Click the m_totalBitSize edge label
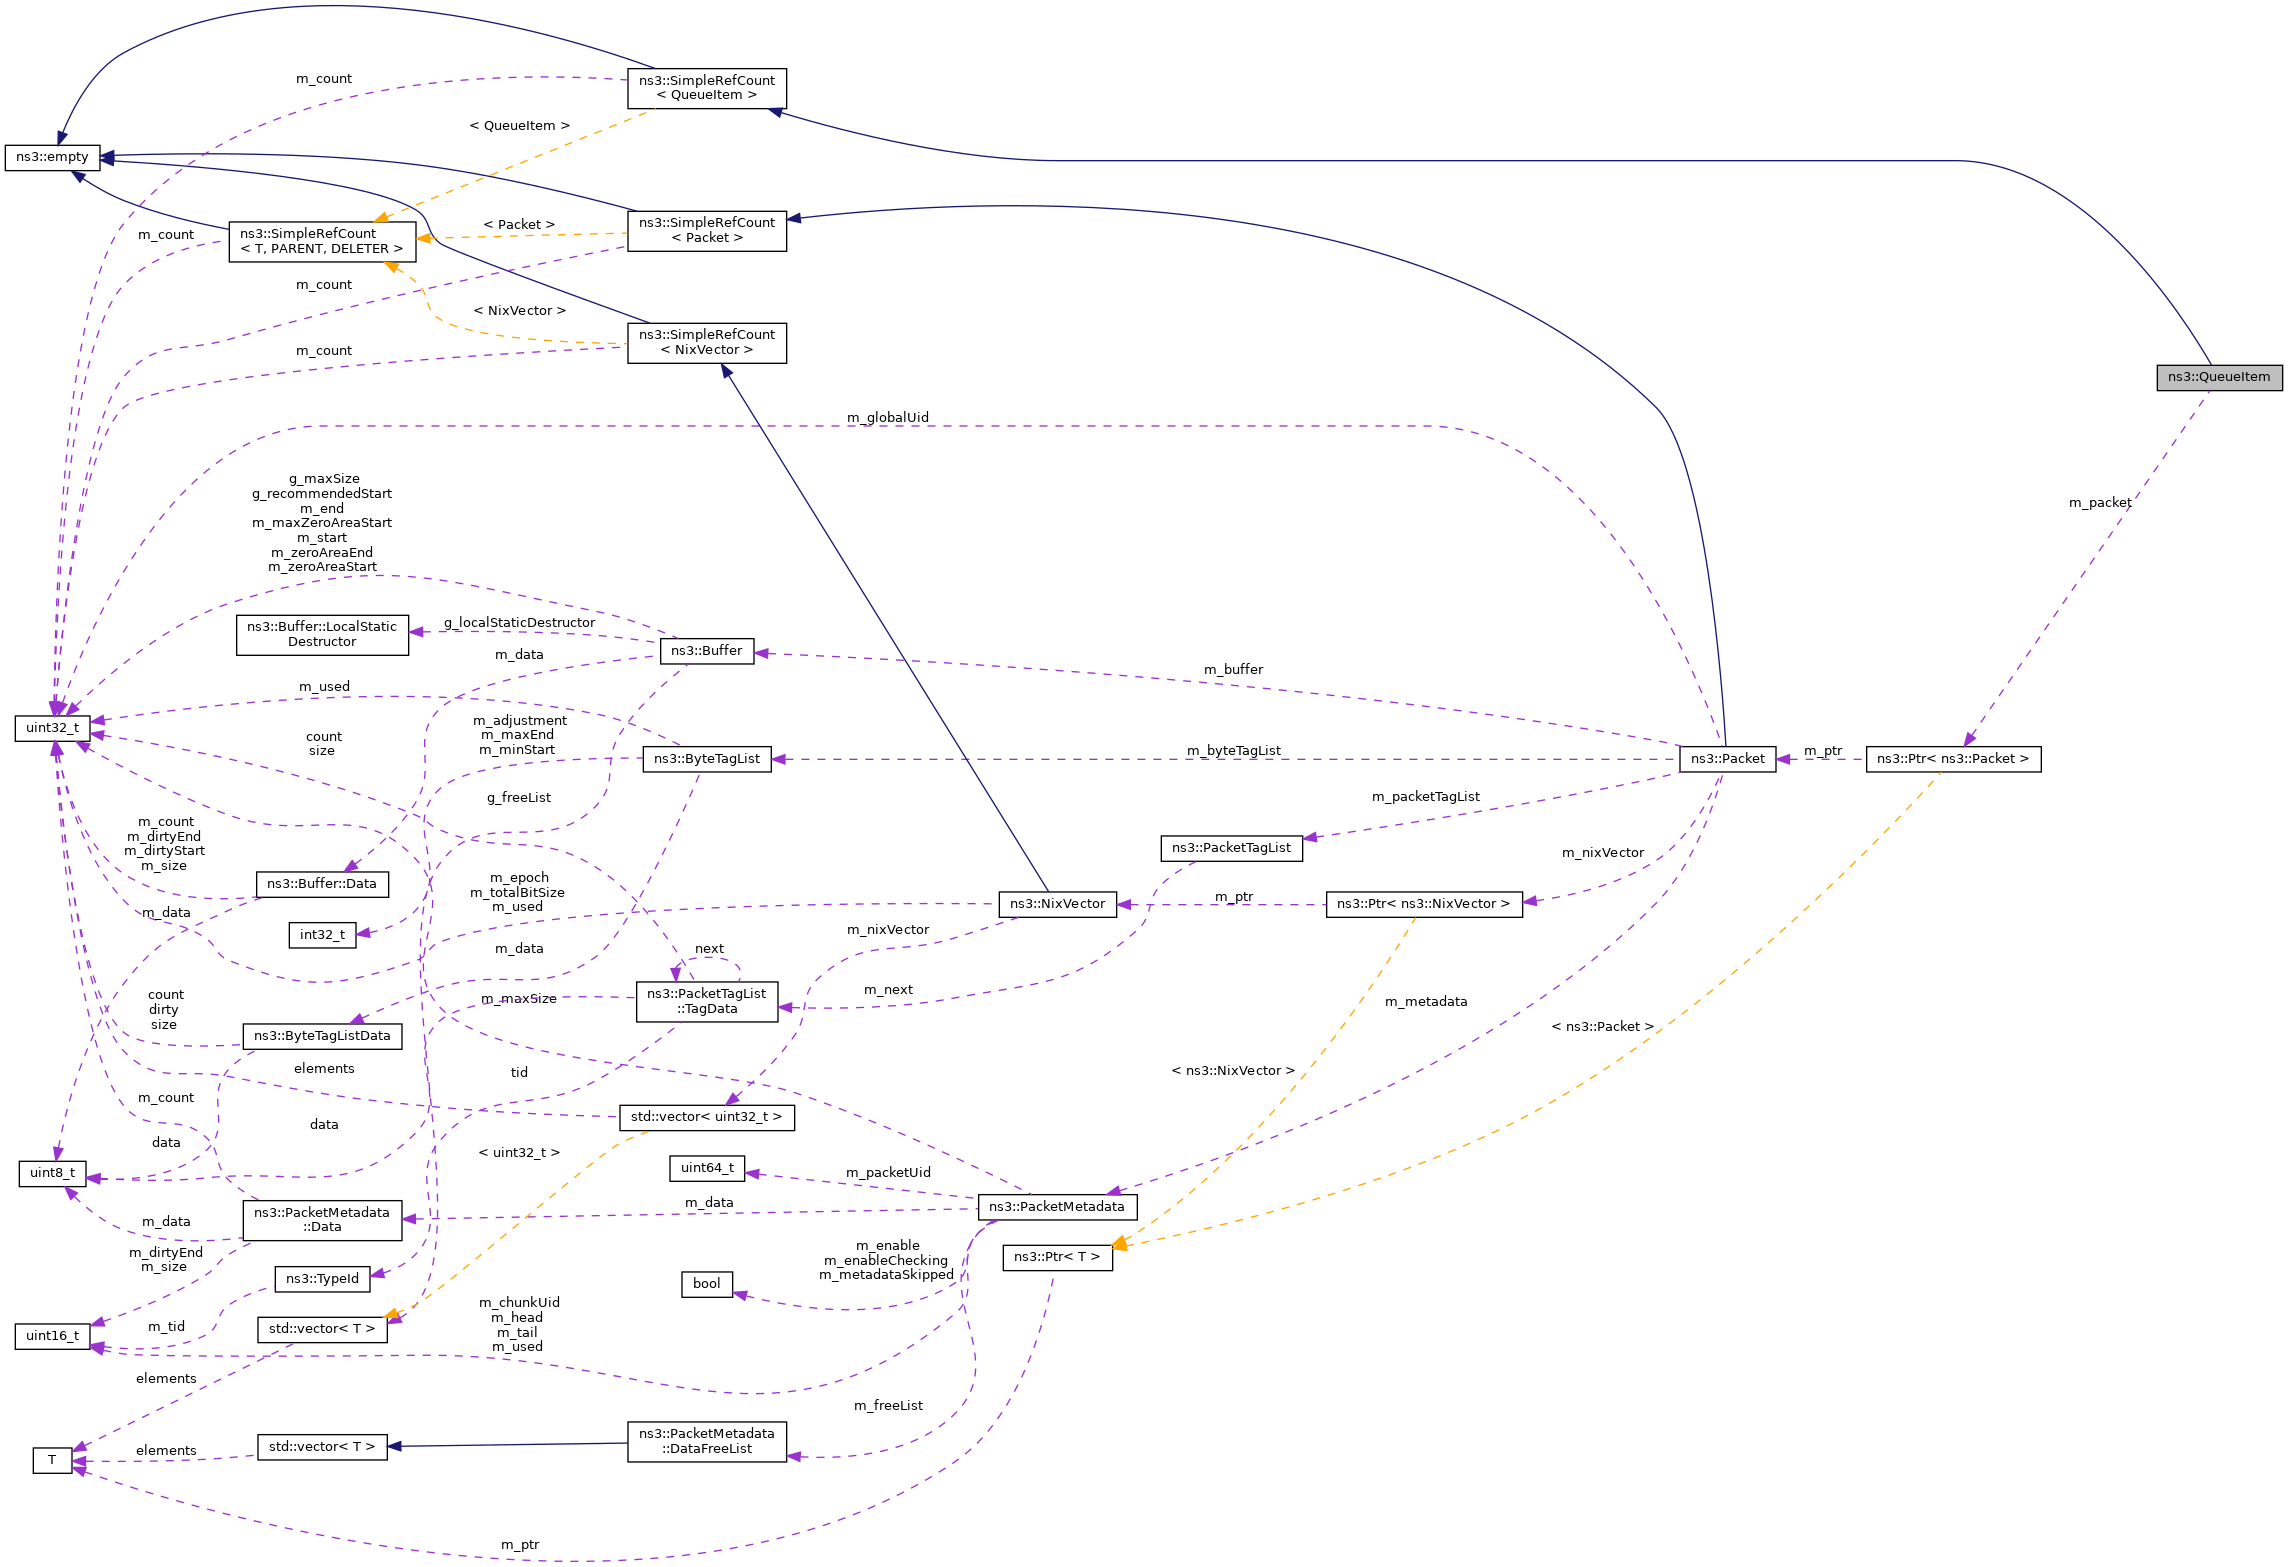This screenshot has width=2288, height=1567. pos(518,893)
